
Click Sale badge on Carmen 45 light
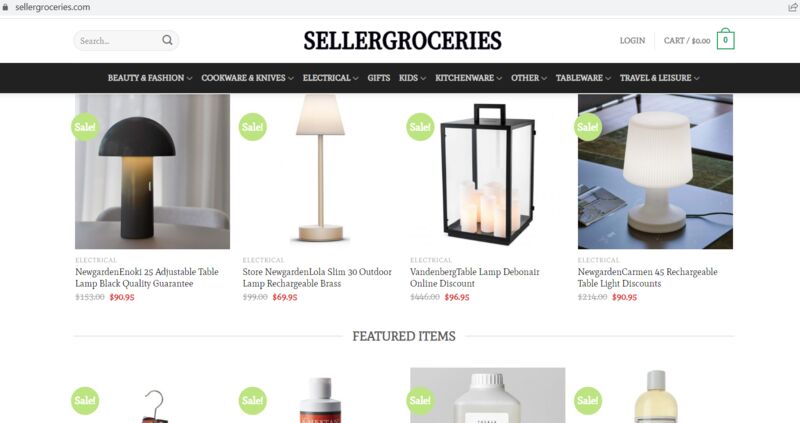coord(588,127)
